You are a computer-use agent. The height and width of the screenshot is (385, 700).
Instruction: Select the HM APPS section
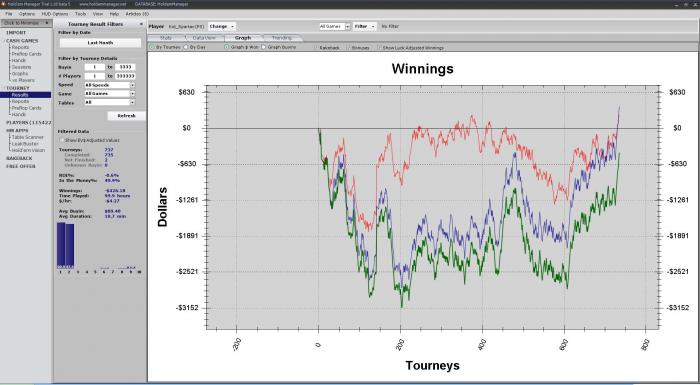(x=17, y=130)
